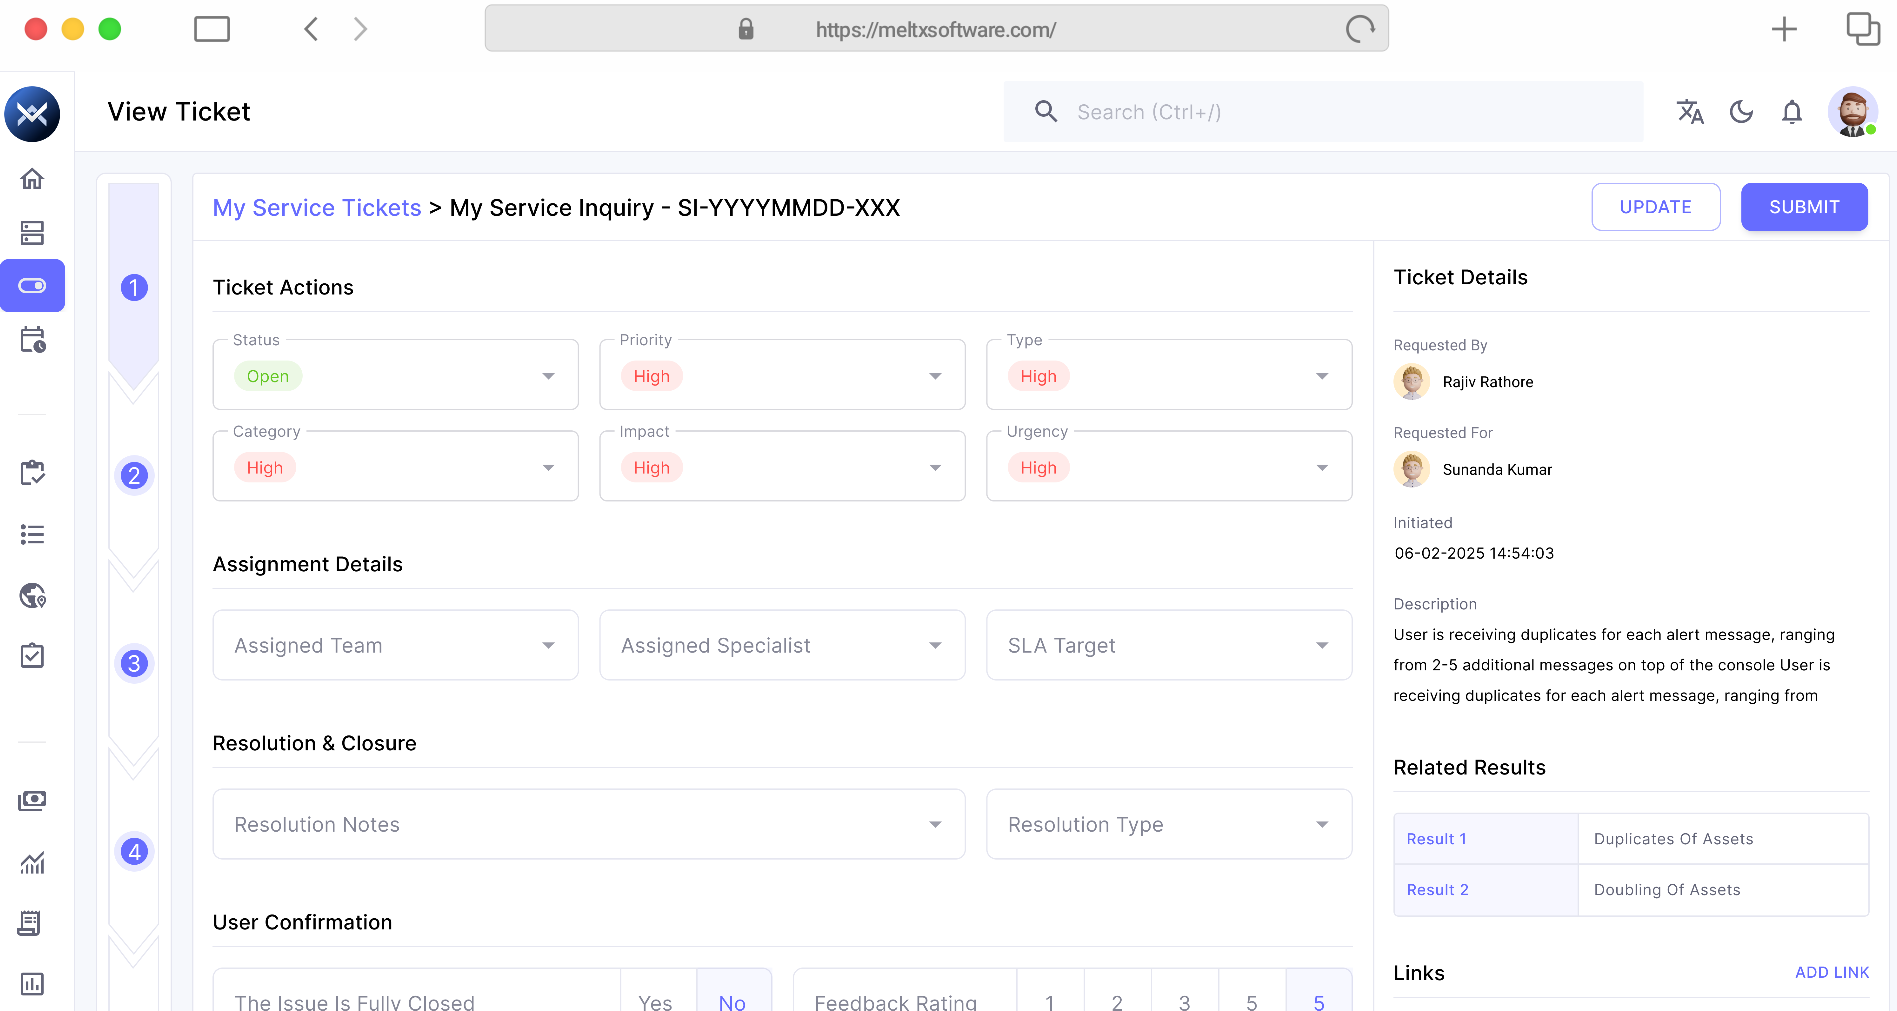This screenshot has height=1011, width=1897.
Task: Click the globe location icon in sidebar
Action: 32,596
